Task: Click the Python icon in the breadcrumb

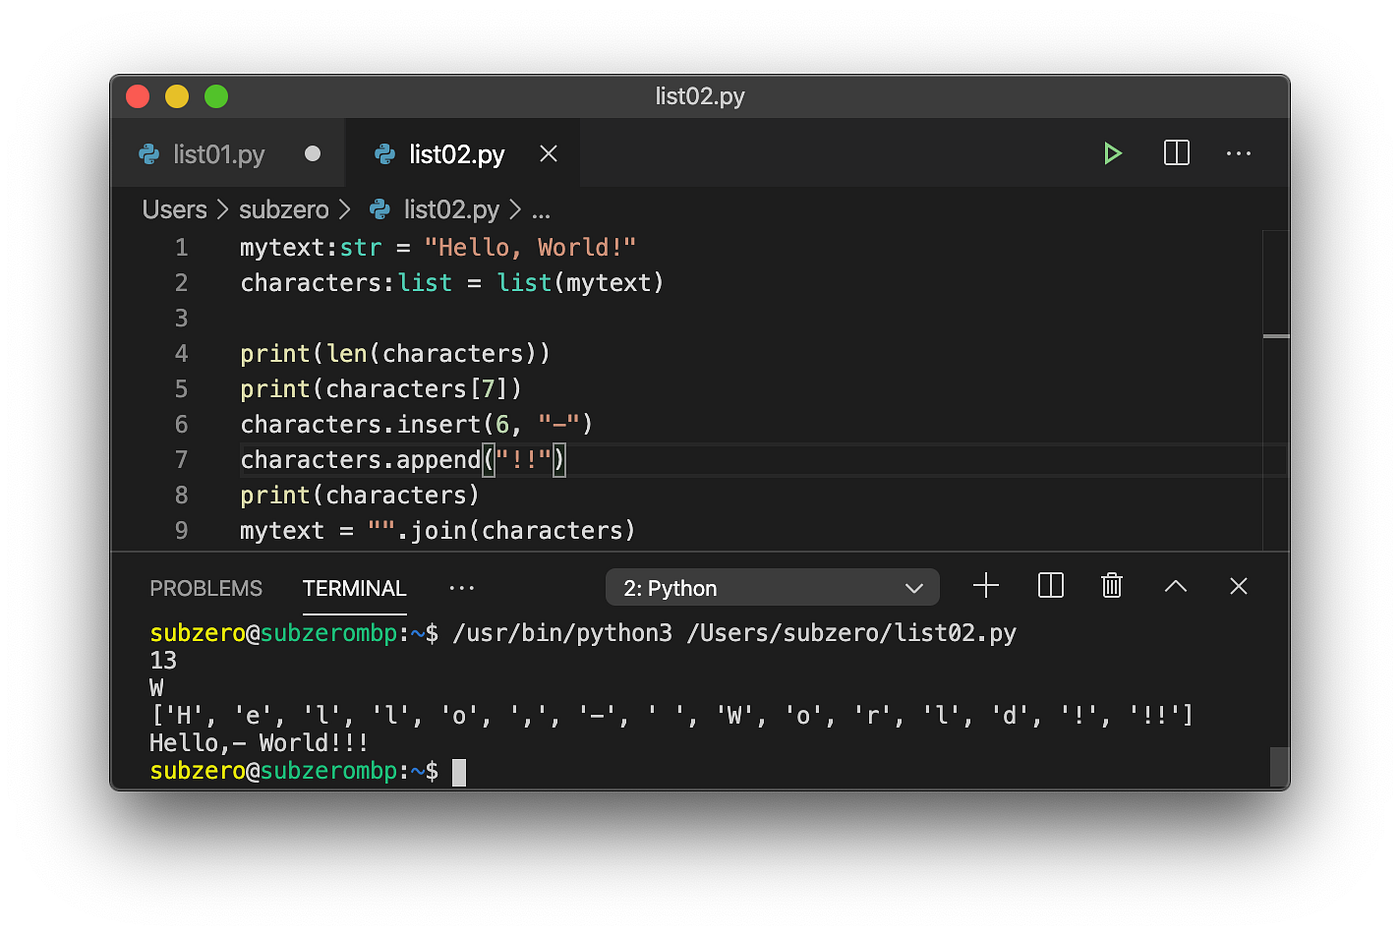Action: 380,209
